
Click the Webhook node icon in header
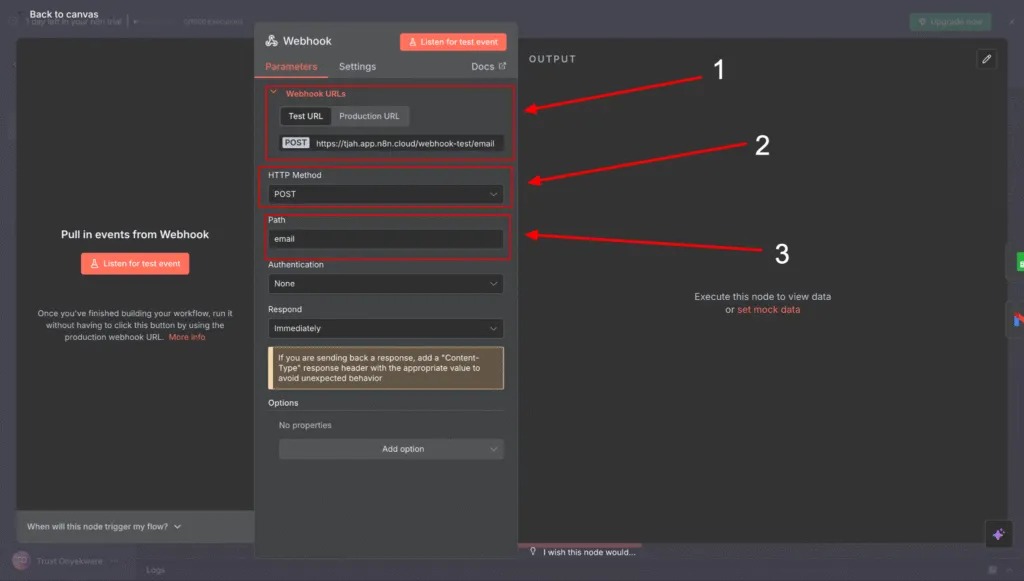point(271,42)
